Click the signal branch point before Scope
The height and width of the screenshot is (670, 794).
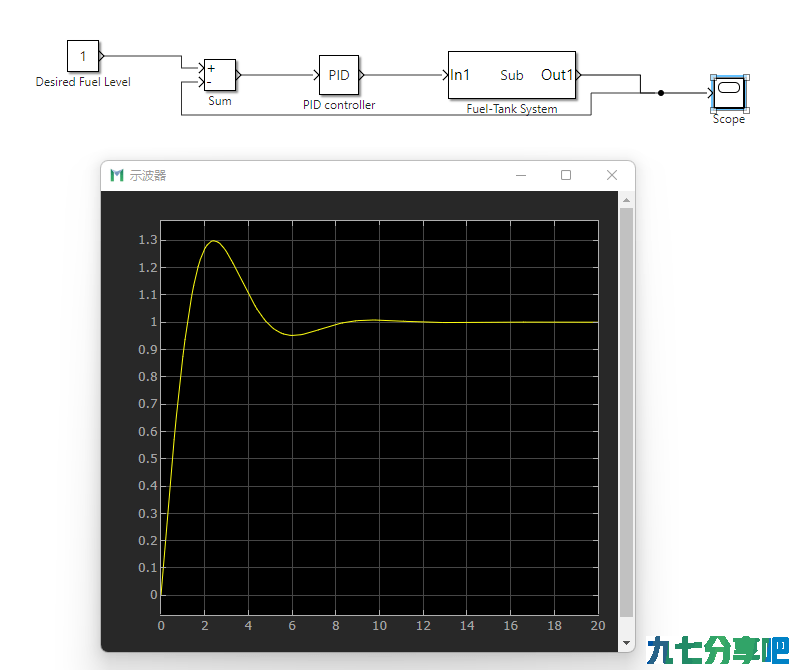click(x=661, y=93)
